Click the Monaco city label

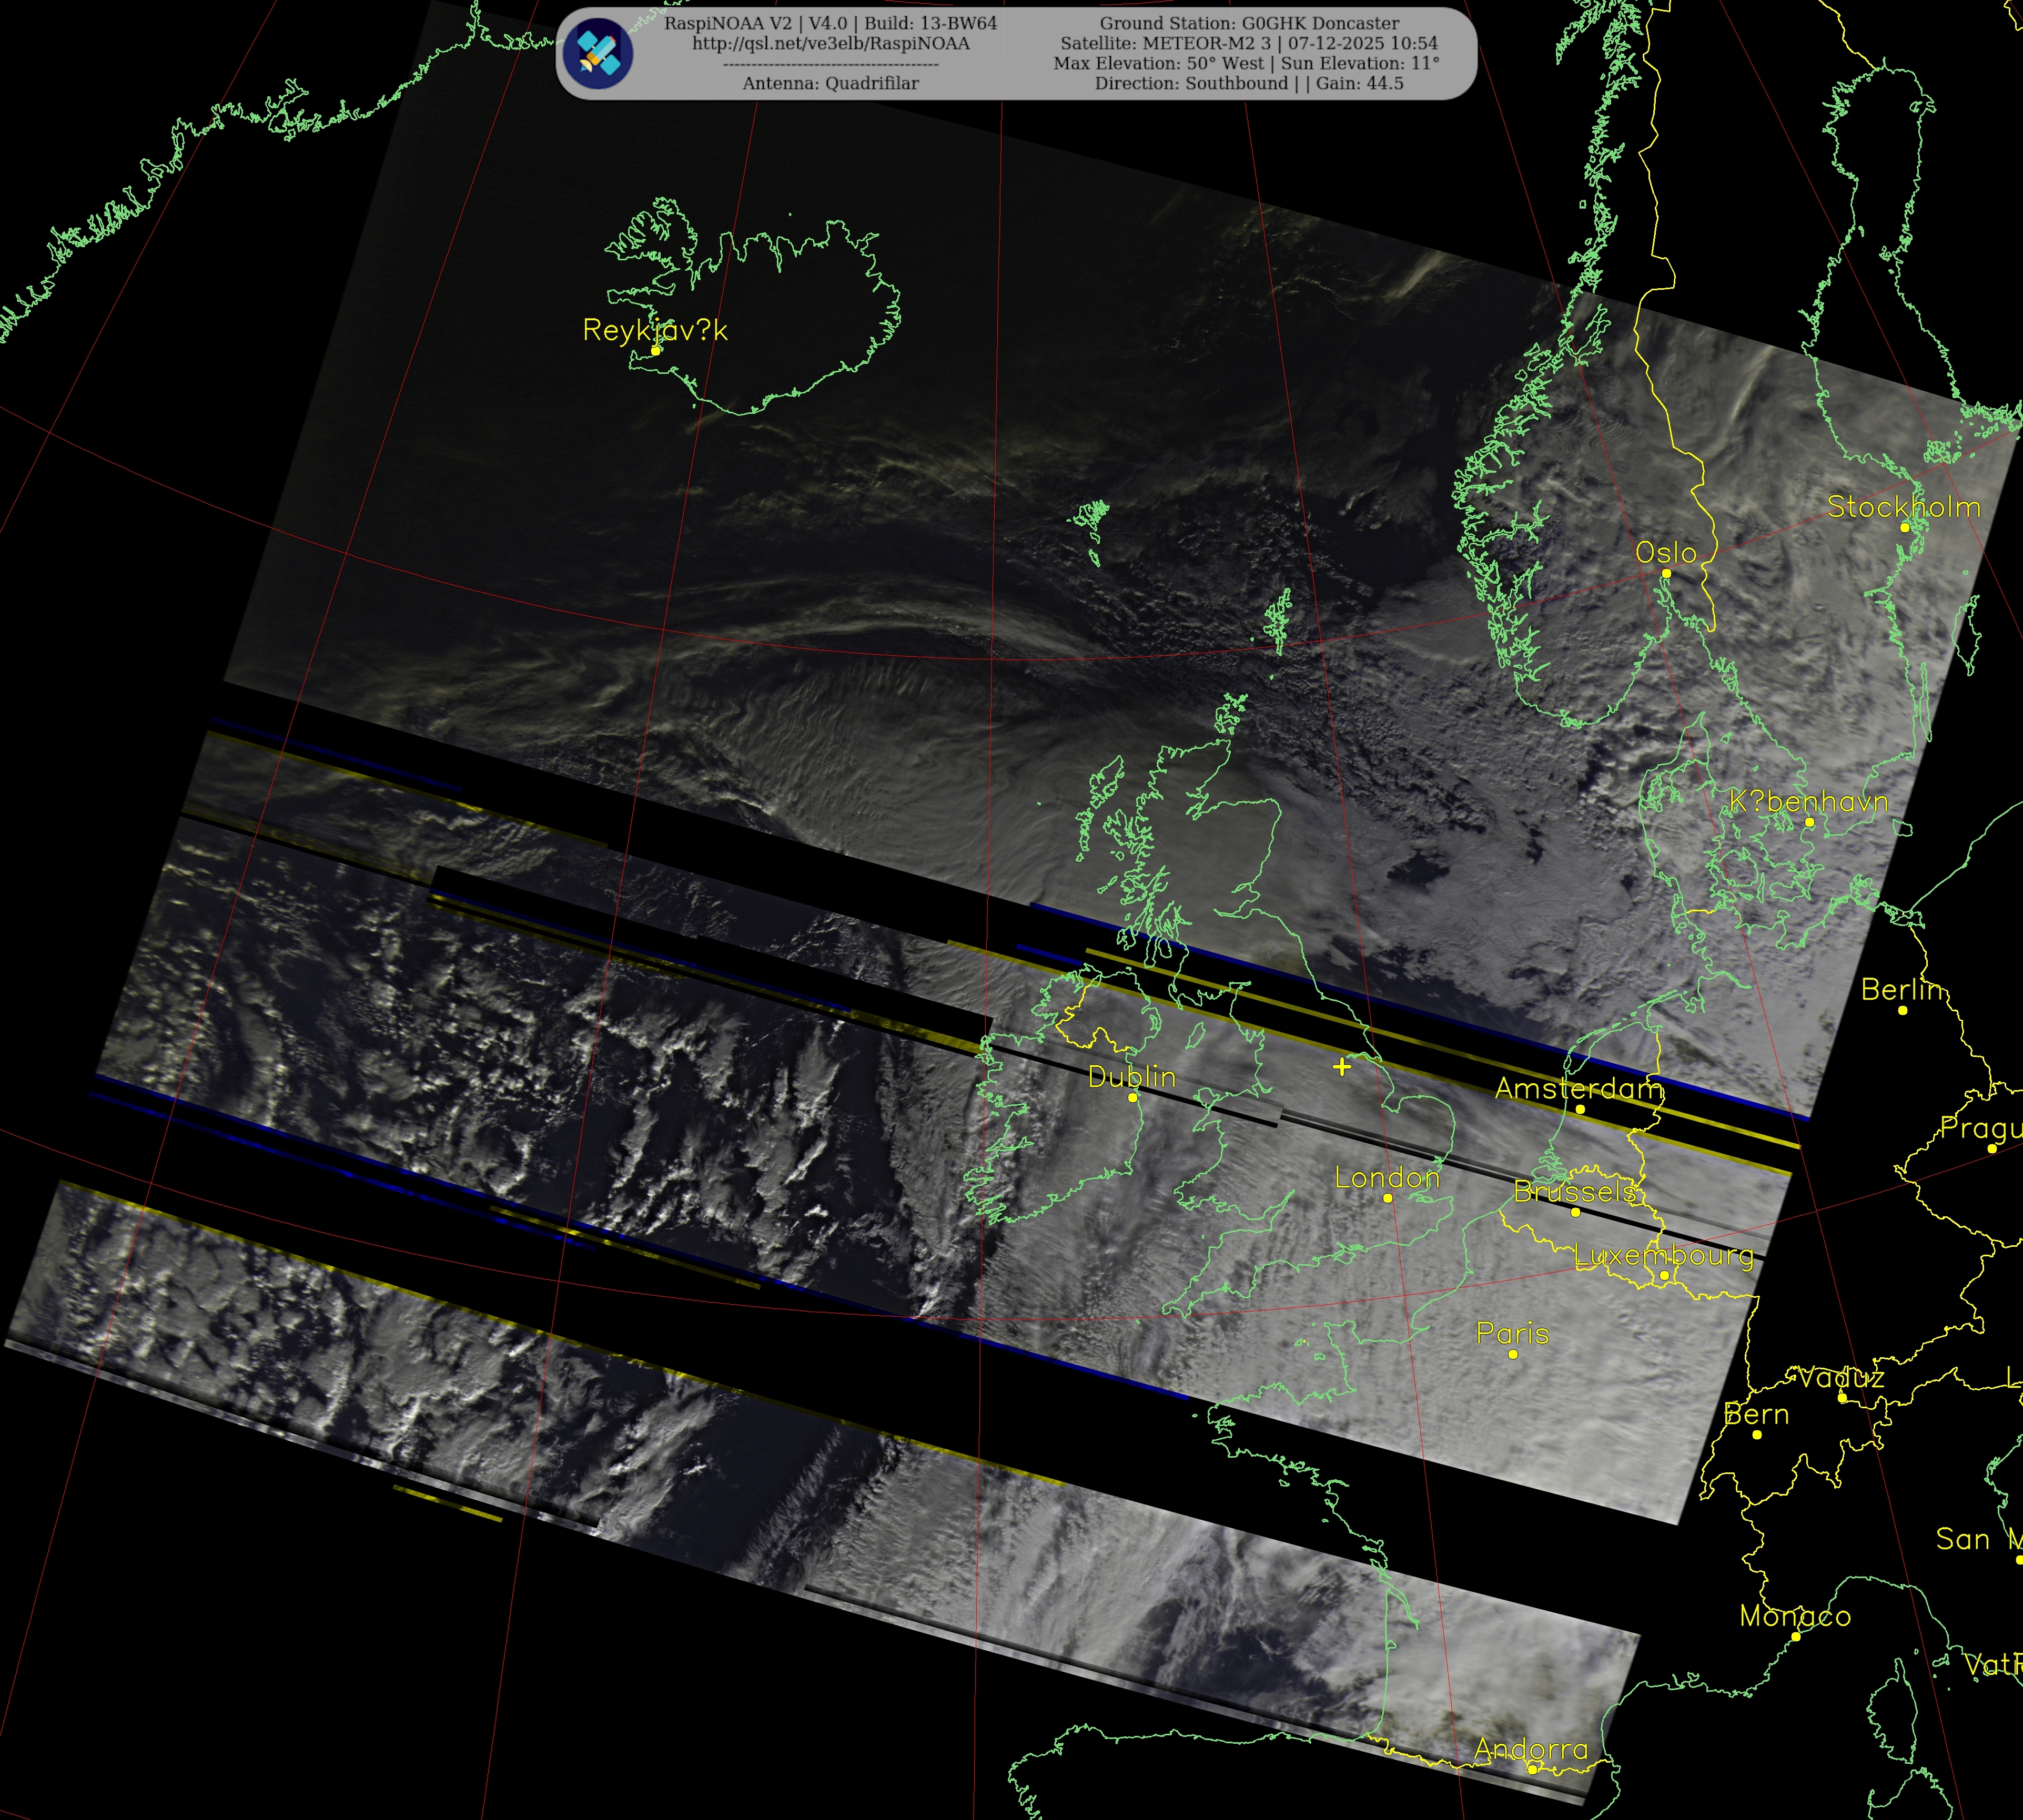click(x=1795, y=1616)
